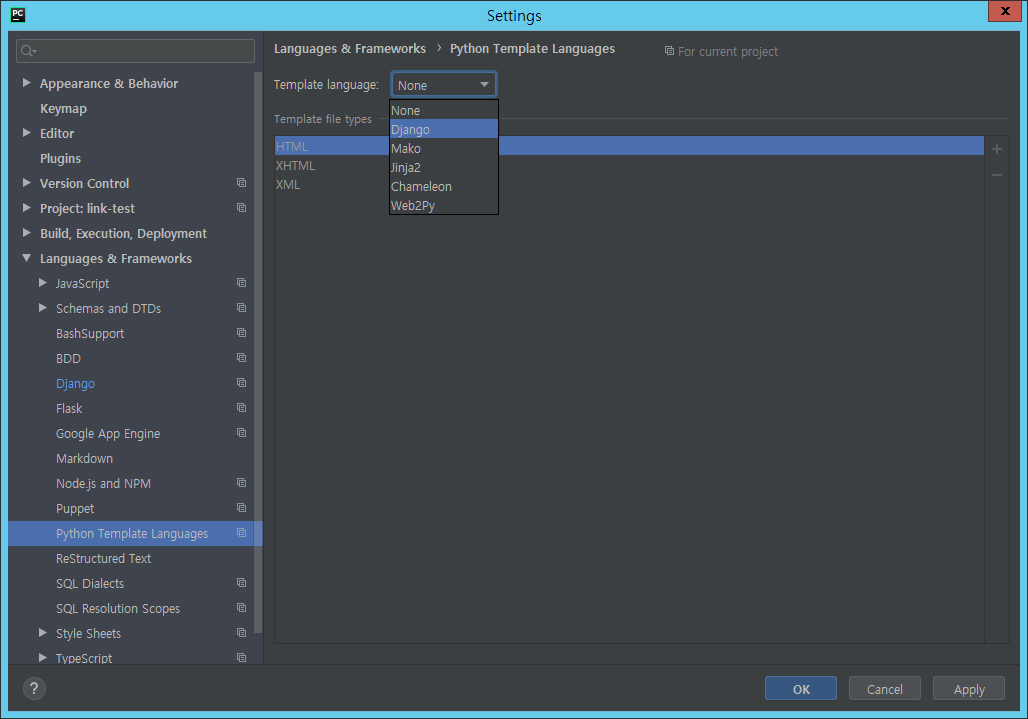Image resolution: width=1028 pixels, height=719 pixels.
Task: Click project-level icon beside JavaScript
Action: (x=241, y=282)
